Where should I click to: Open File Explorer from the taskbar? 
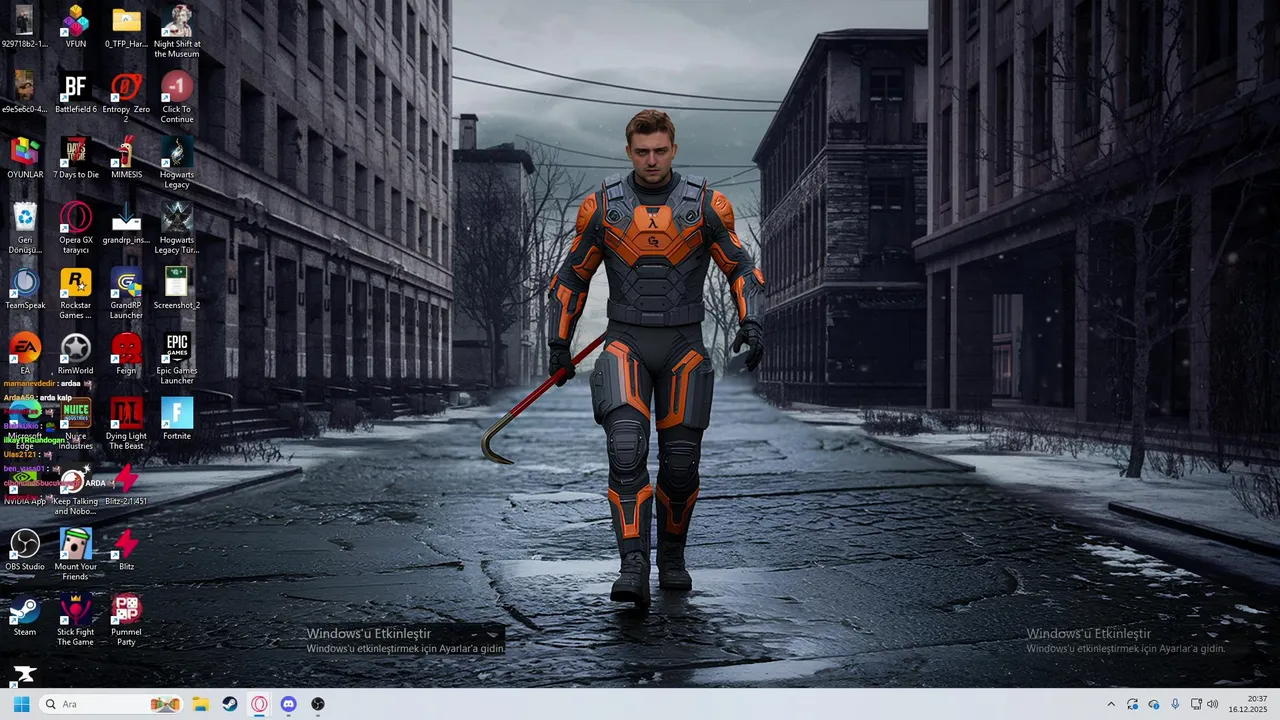(200, 704)
